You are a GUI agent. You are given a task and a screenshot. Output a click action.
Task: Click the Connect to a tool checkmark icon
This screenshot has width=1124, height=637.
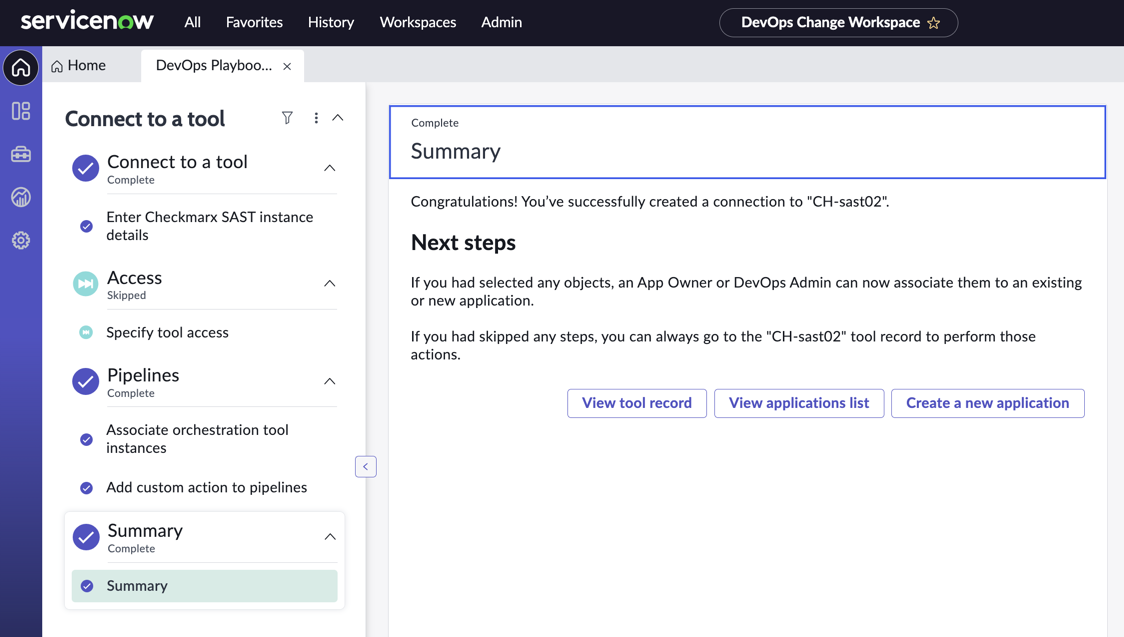point(85,168)
